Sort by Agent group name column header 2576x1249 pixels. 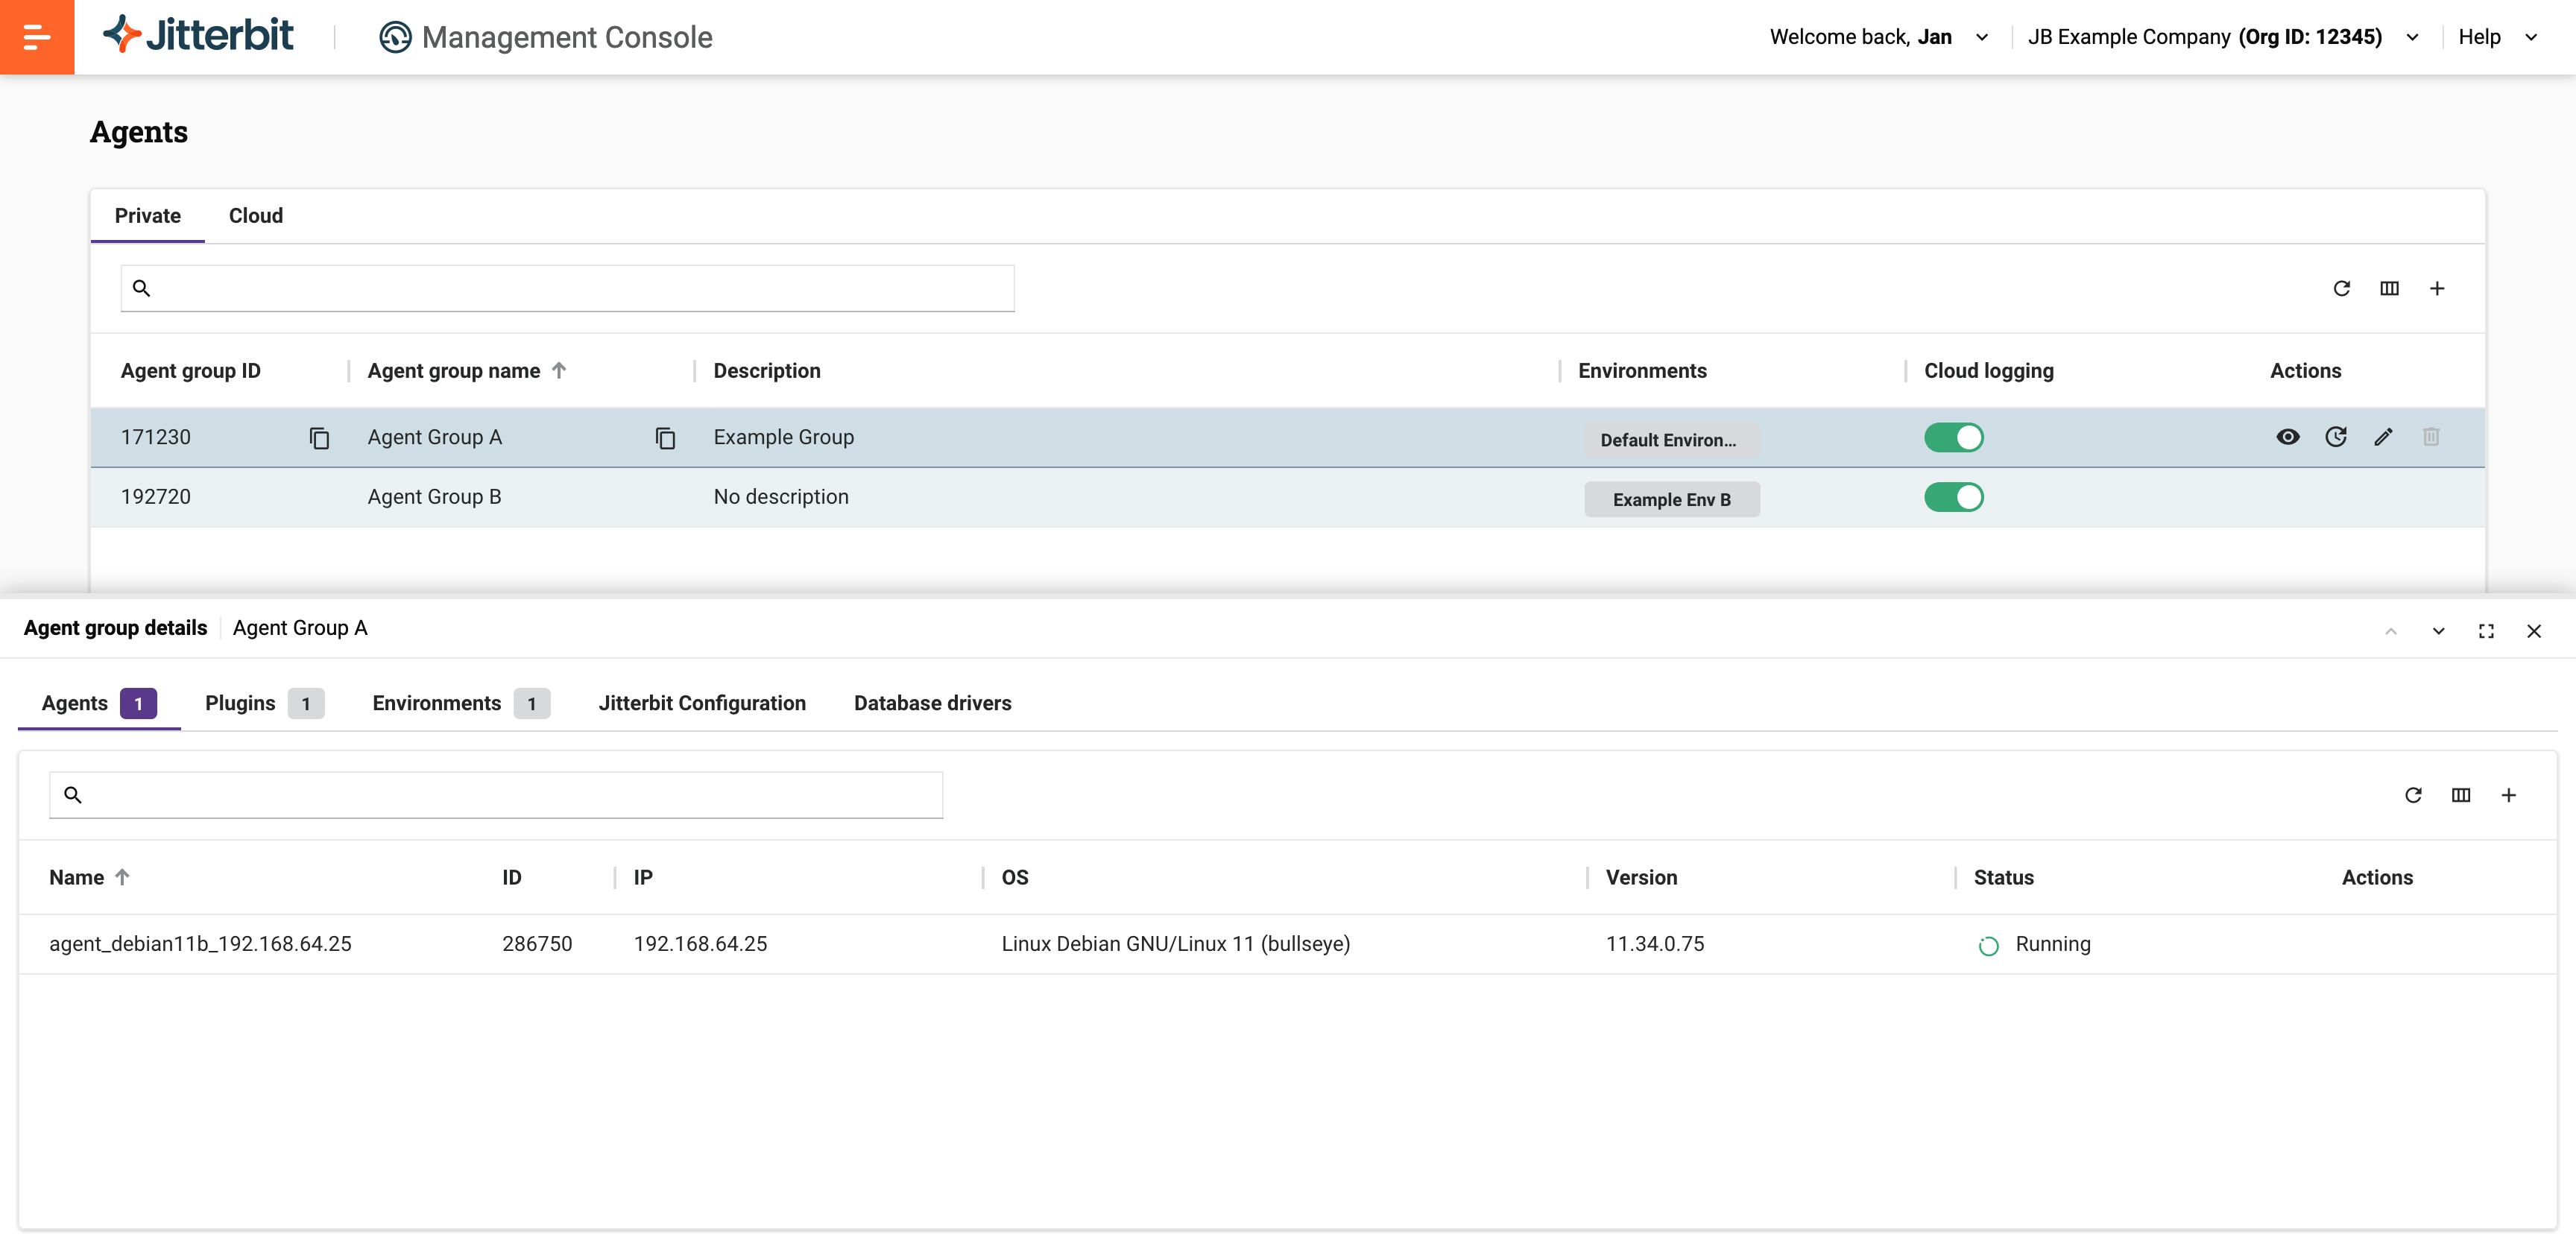454,371
